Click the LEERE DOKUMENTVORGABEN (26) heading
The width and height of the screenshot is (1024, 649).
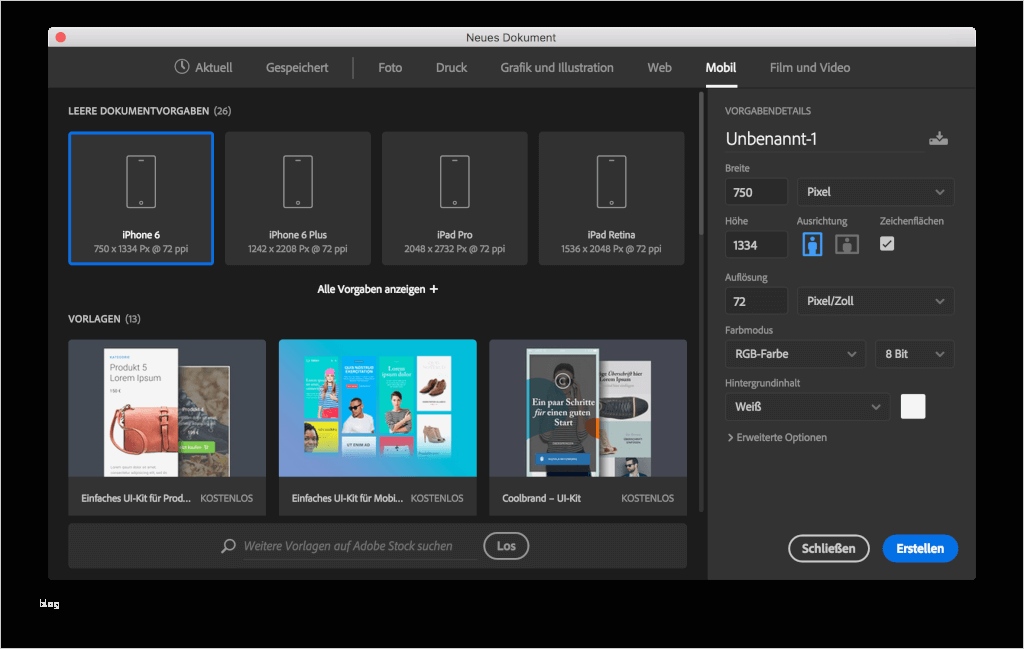(150, 111)
